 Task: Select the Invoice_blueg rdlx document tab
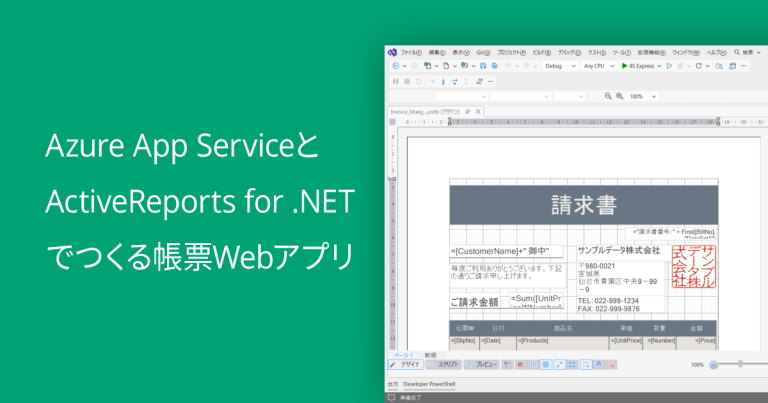point(425,112)
